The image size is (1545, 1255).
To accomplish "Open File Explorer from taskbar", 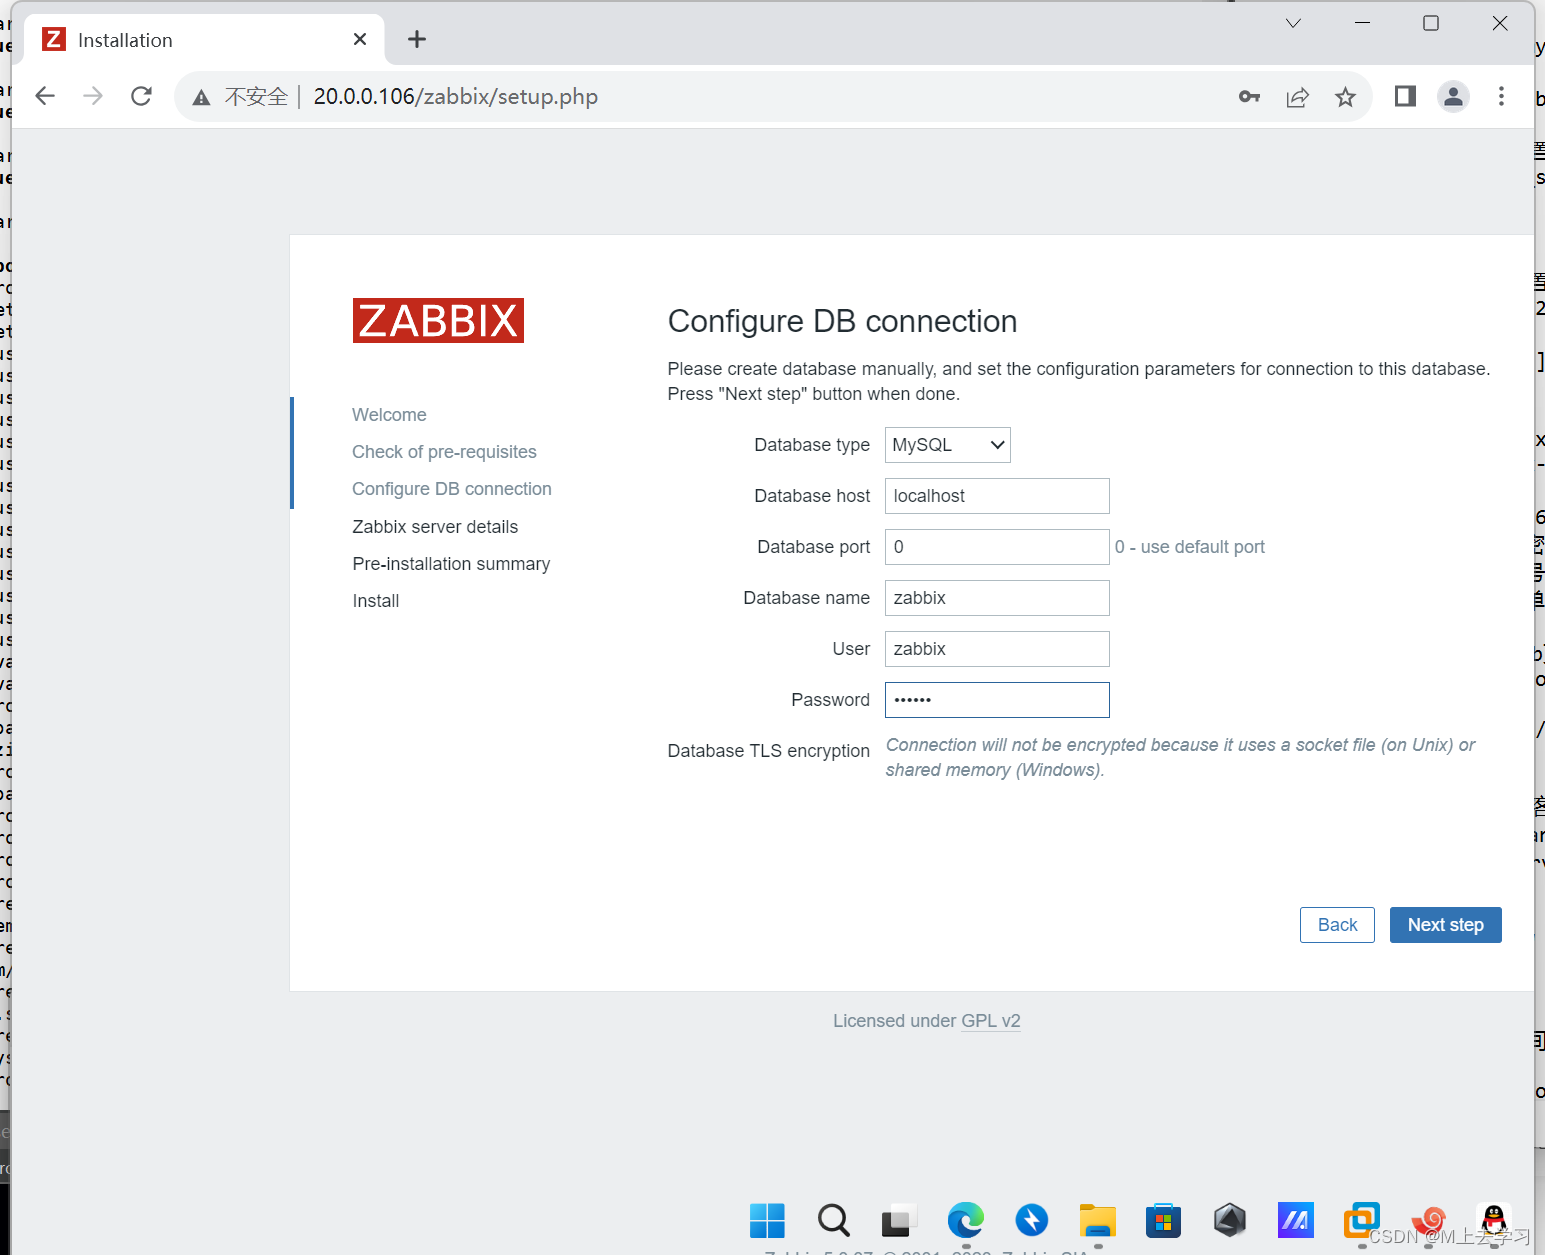I will [1097, 1220].
